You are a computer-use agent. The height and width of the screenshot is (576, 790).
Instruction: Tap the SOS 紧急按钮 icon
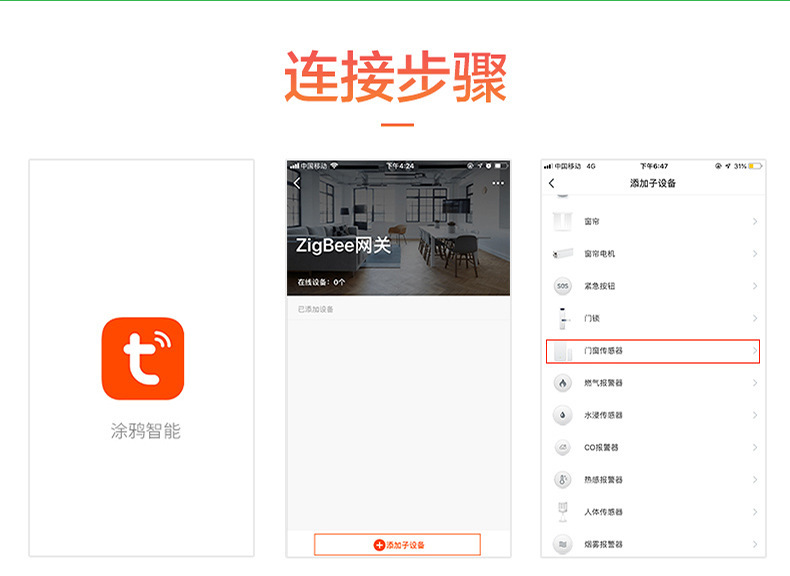click(x=562, y=286)
